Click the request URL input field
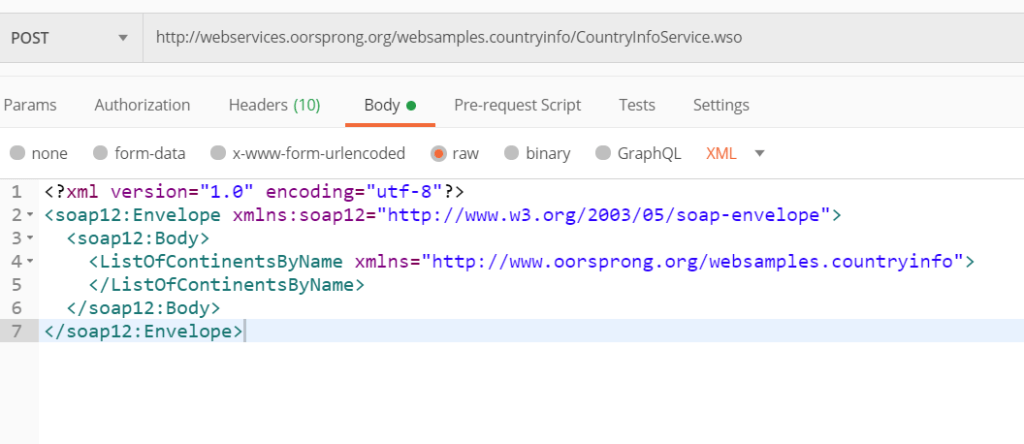 [x=580, y=38]
